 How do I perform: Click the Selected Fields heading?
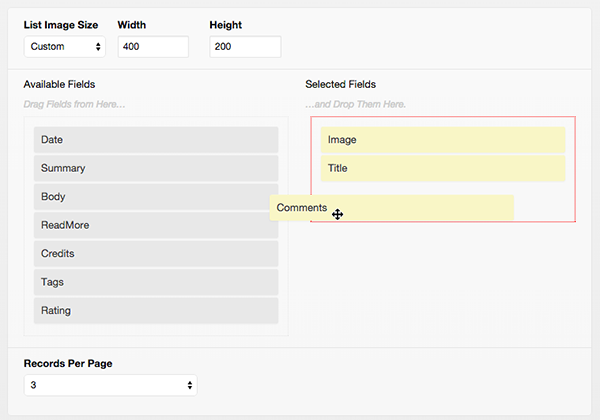tap(341, 84)
